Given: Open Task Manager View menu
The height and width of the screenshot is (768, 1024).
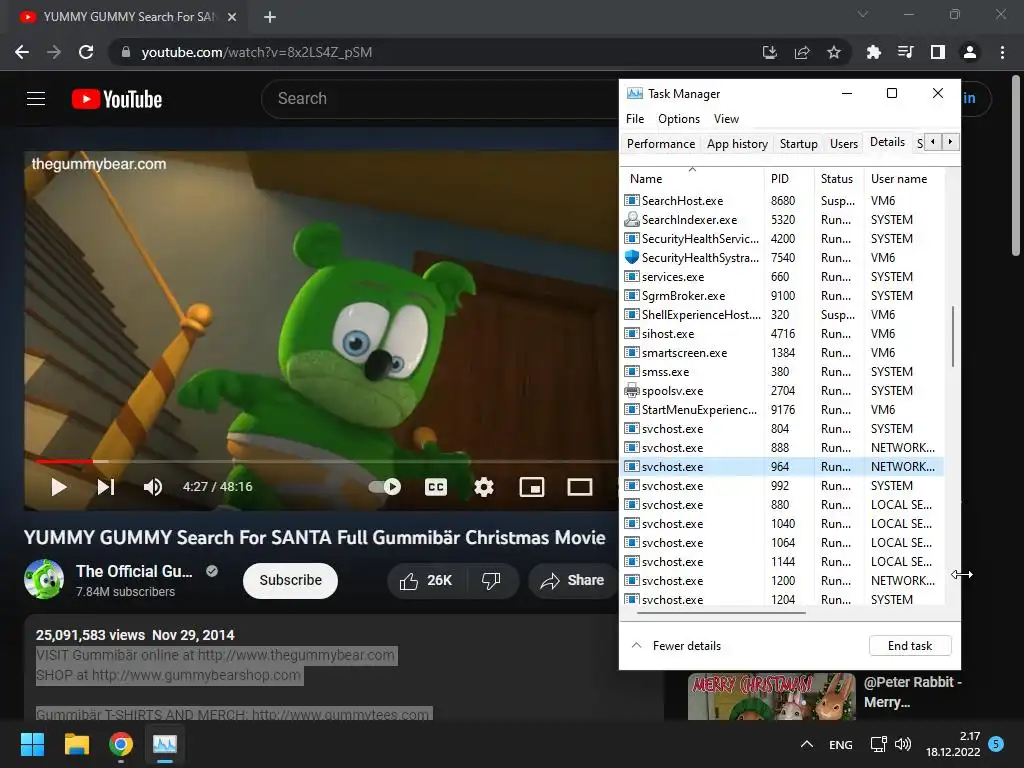Looking at the screenshot, I should click(726, 119).
